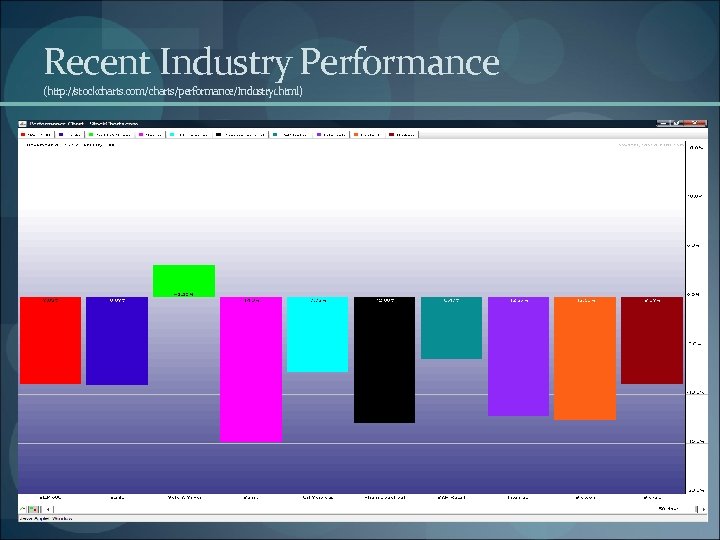Toggle the black legend entry
The image size is (720, 540).
[x=240, y=135]
